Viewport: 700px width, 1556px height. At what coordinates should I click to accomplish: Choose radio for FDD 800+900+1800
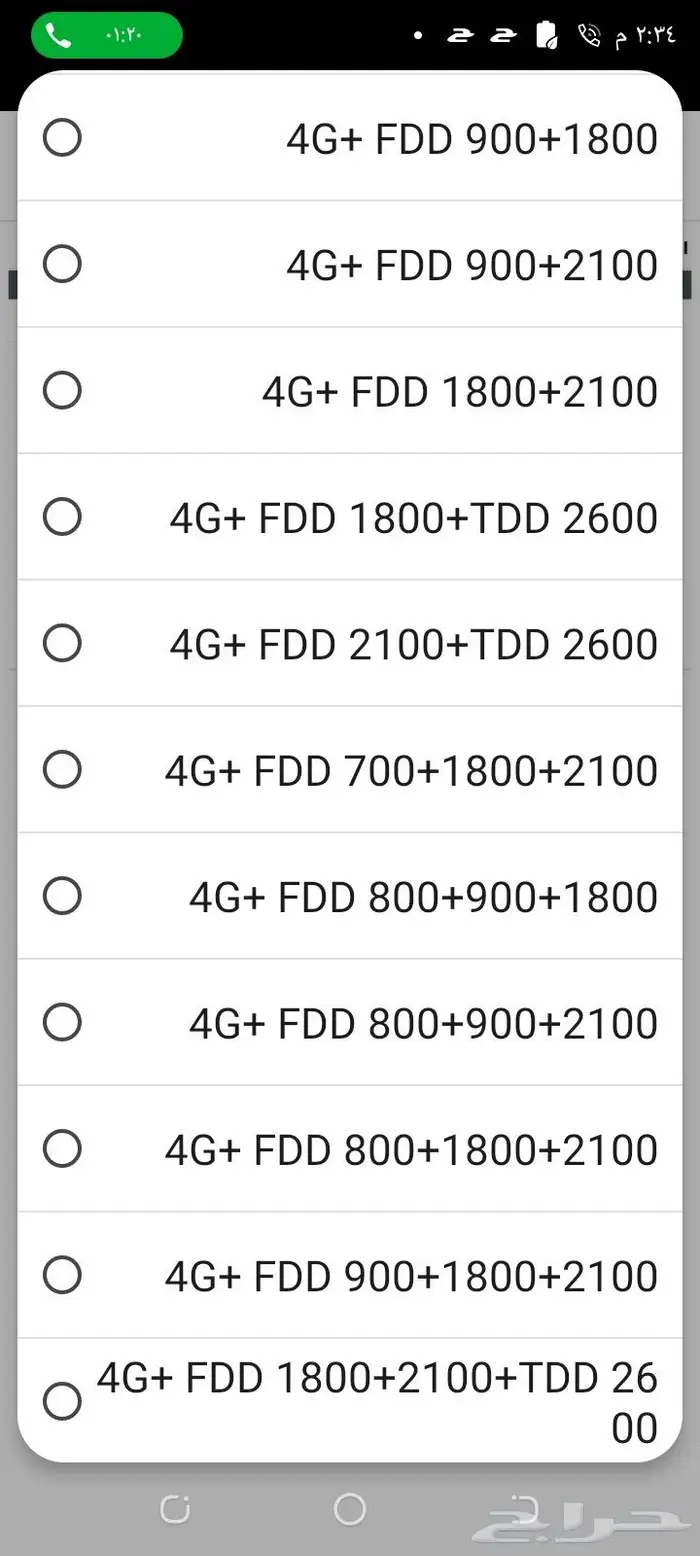pos(62,896)
